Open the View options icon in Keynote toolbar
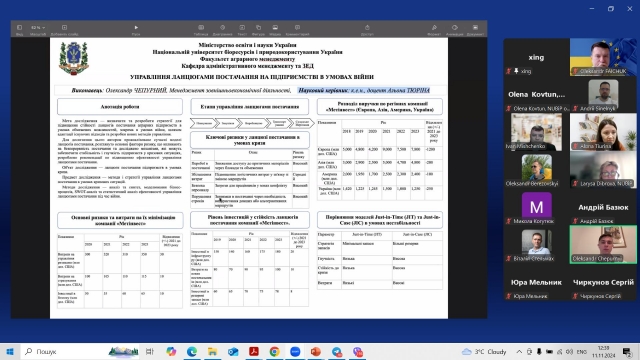Image resolution: width=640 pixels, height=360 pixels. click(x=19, y=28)
